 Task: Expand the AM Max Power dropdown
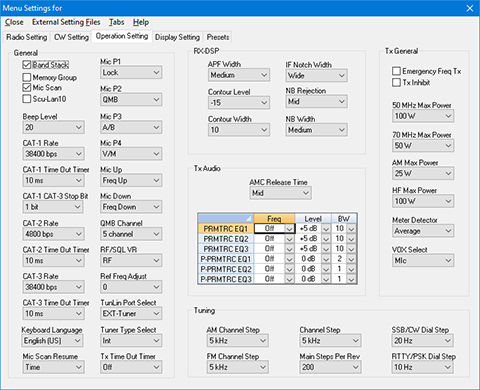[x=423, y=173]
